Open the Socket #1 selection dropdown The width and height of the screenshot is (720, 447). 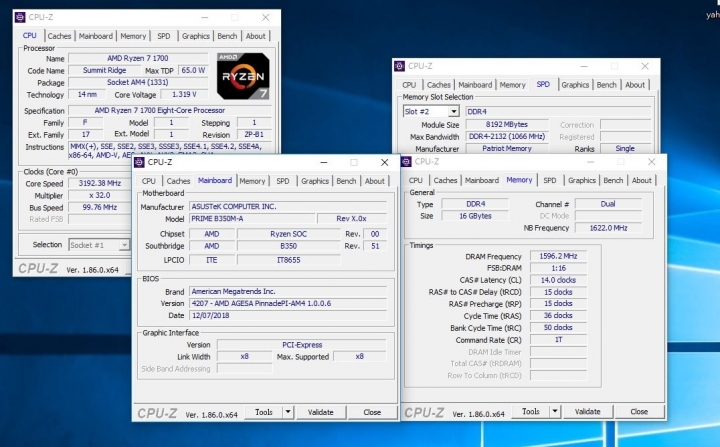point(124,245)
